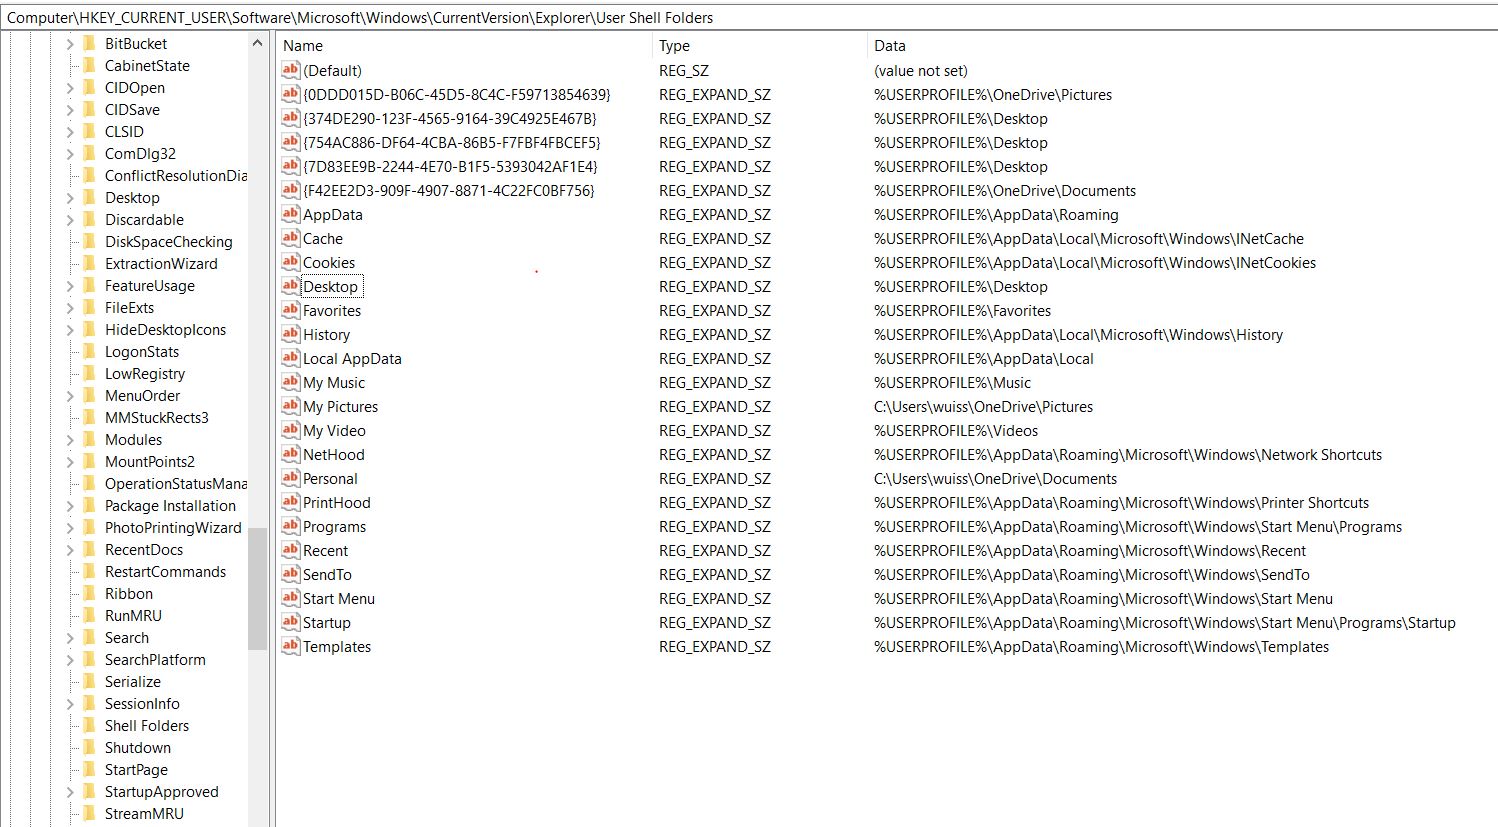Screen dimensions: 1498x827
Task: Select the Programs value name
Action: click(x=334, y=526)
